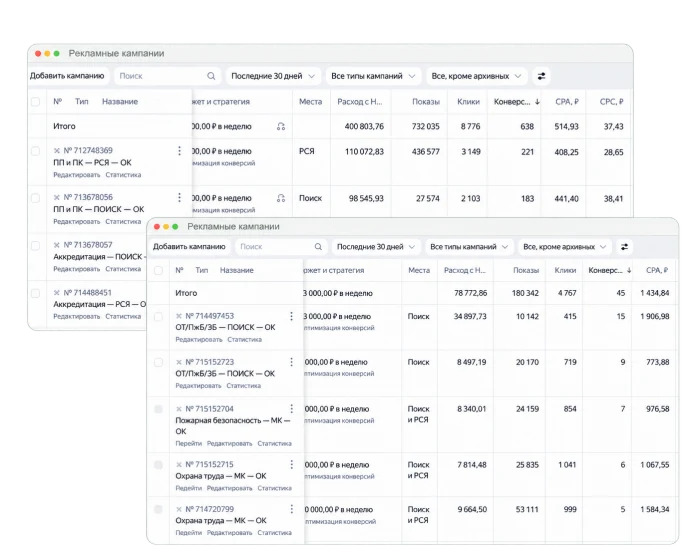
Task: Open campaign name ПП и ПК — РСЯ — ОК
Action: [92, 163]
